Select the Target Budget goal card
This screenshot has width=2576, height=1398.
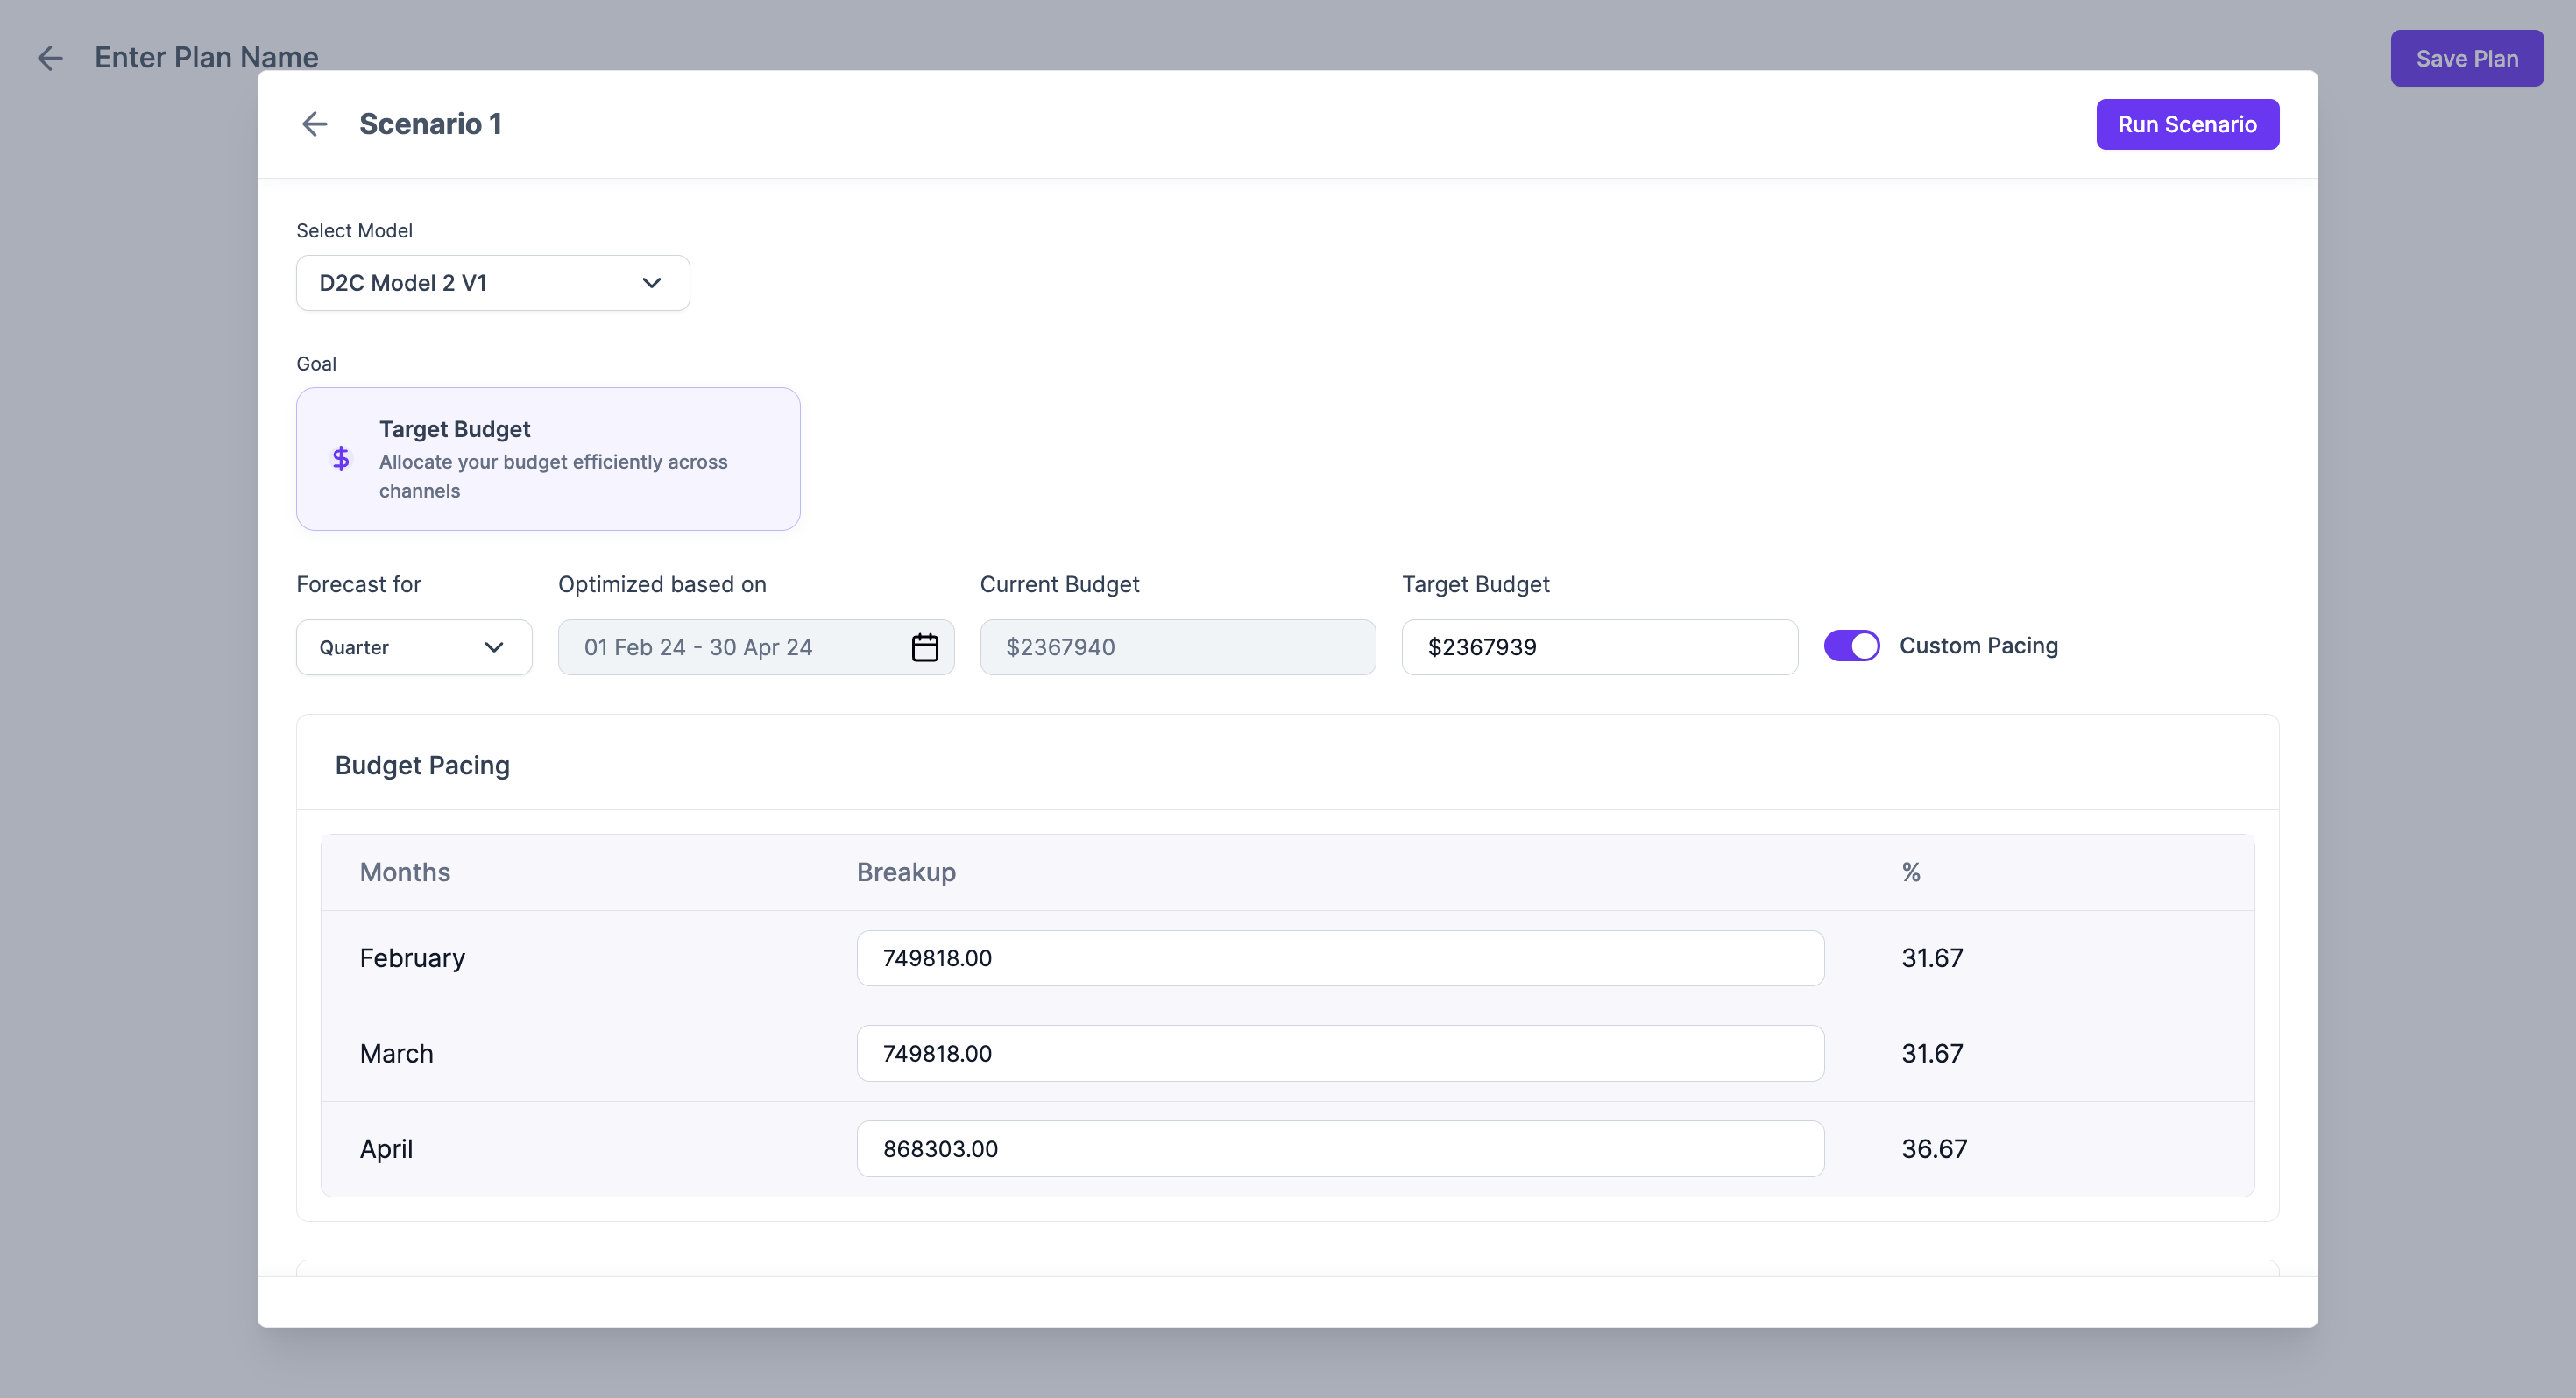point(548,458)
